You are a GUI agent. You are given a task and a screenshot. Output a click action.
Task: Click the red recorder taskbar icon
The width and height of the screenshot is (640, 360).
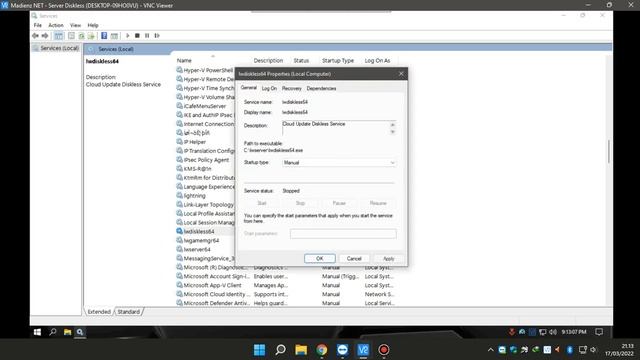(x=384, y=350)
